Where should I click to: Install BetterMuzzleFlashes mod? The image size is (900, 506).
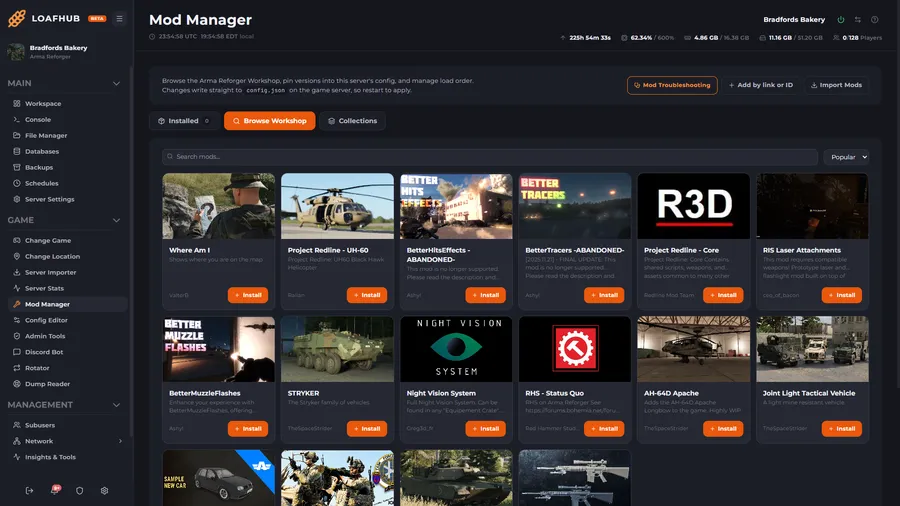[248, 429]
